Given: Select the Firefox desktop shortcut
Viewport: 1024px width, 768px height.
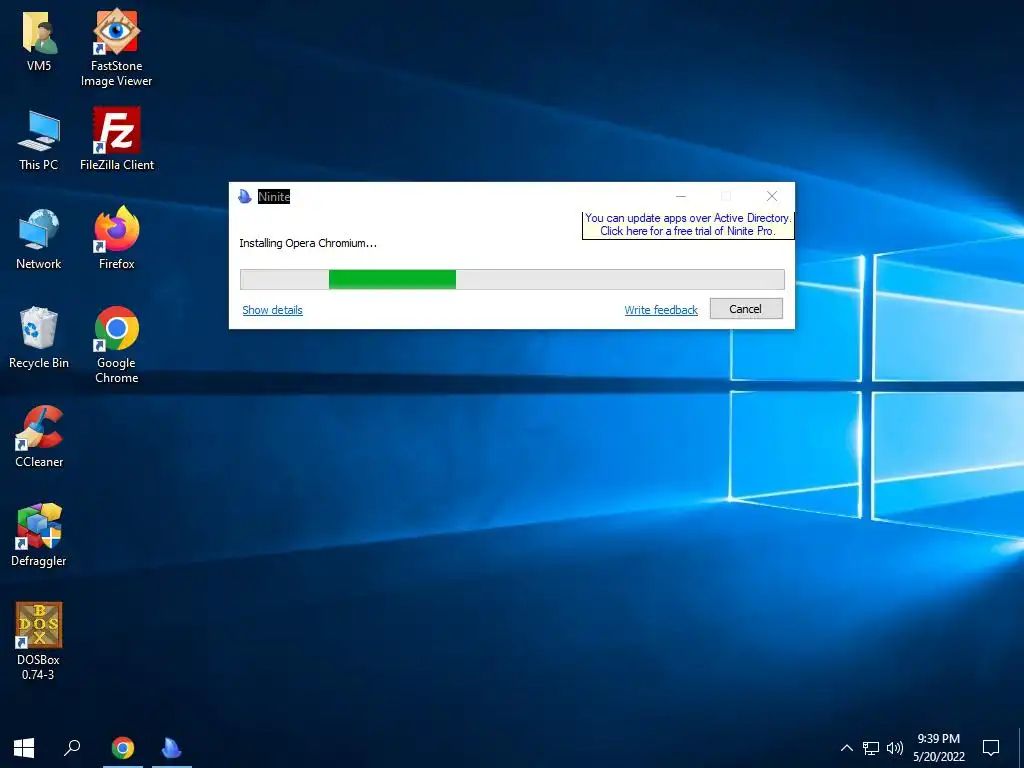Looking at the screenshot, I should (117, 238).
